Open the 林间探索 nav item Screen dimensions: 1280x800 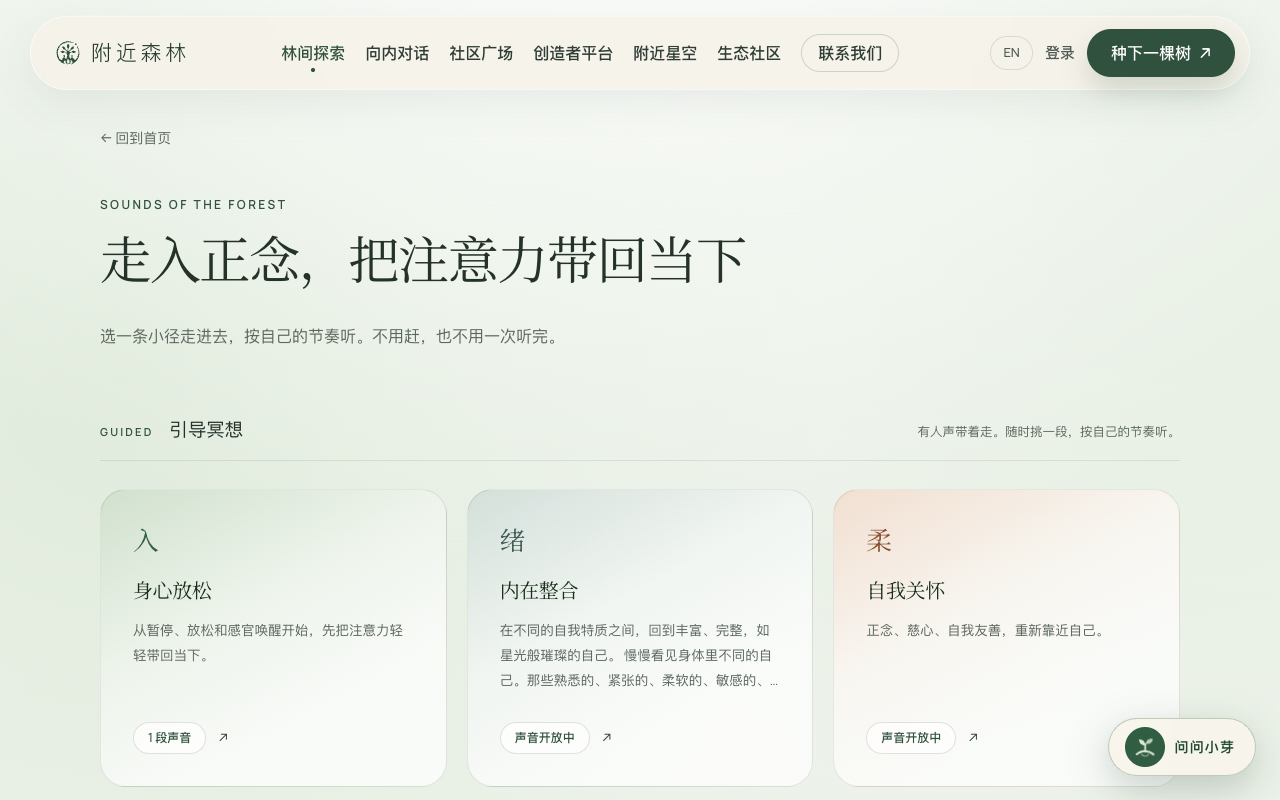(x=313, y=53)
